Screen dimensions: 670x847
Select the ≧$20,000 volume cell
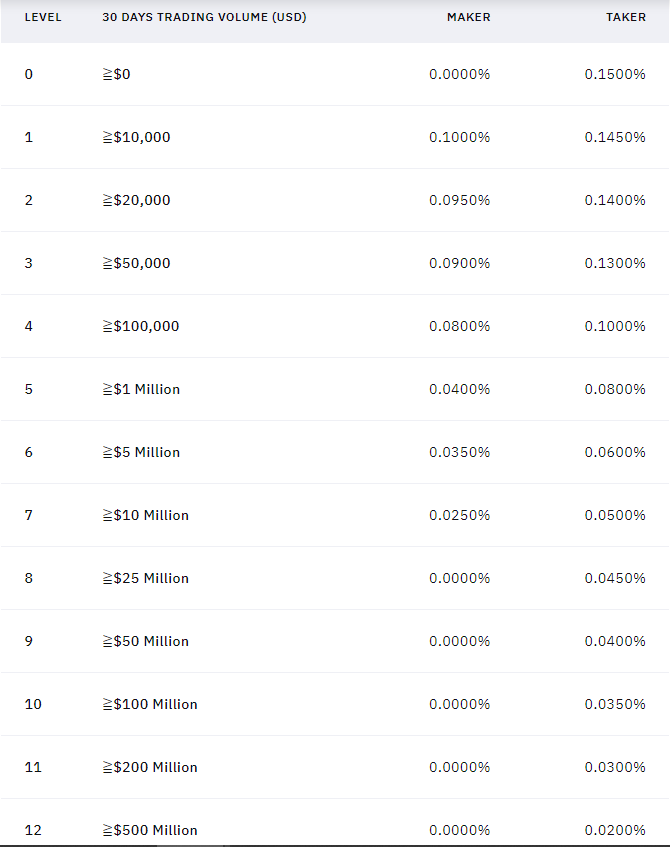pos(136,200)
